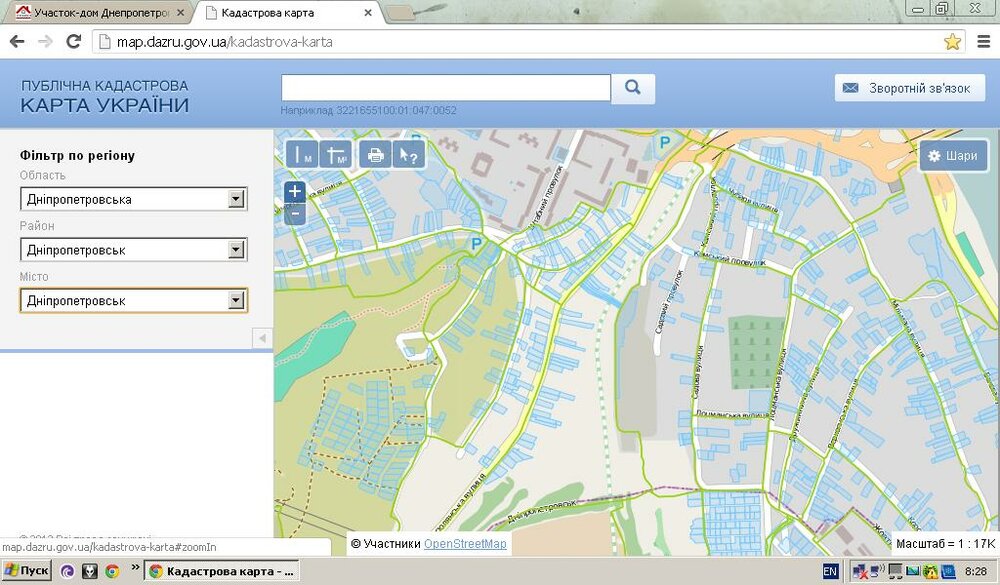Click the cadastral number search field
Screen dimensions: 1000x585
point(446,88)
